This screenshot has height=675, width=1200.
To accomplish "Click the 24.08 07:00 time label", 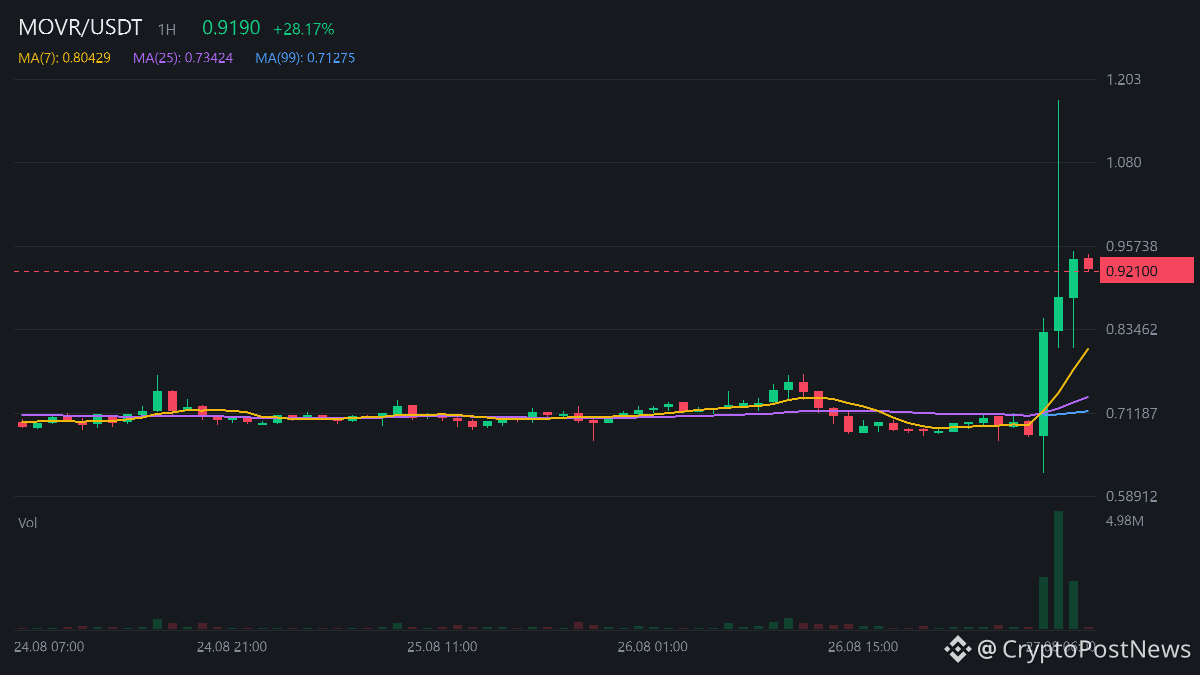I will tap(49, 647).
